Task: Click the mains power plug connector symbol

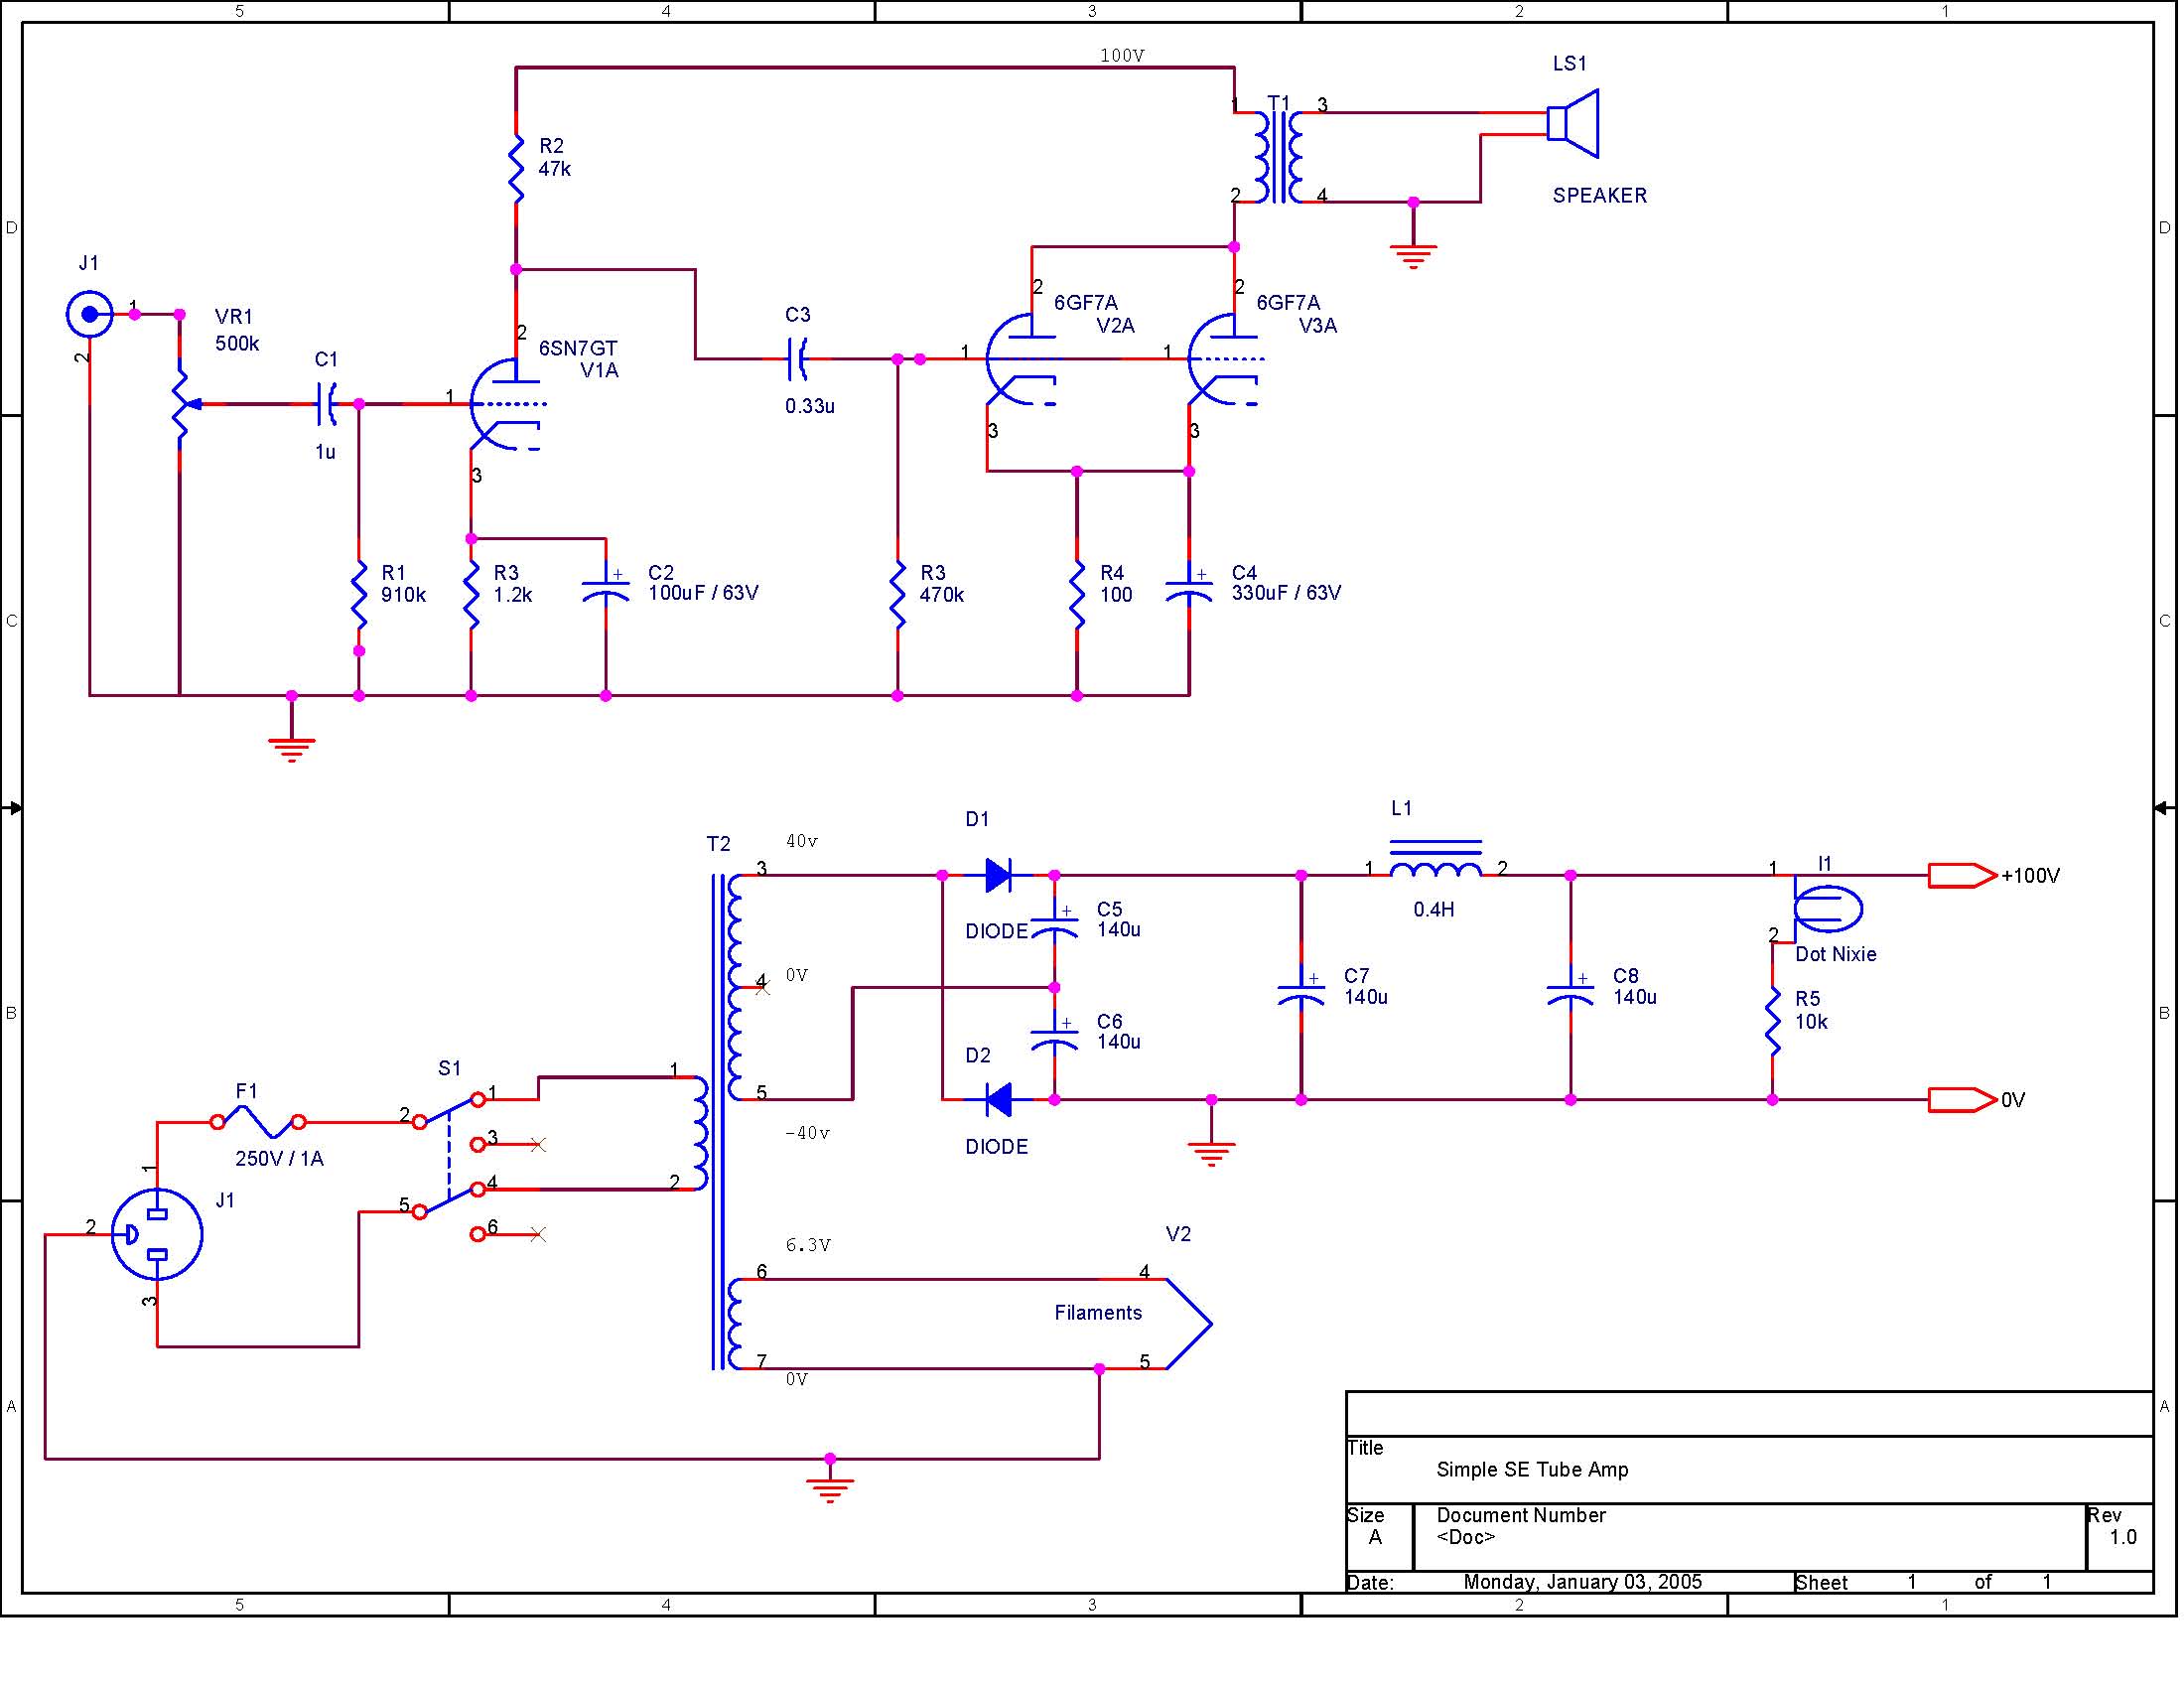Action: click(x=157, y=1236)
